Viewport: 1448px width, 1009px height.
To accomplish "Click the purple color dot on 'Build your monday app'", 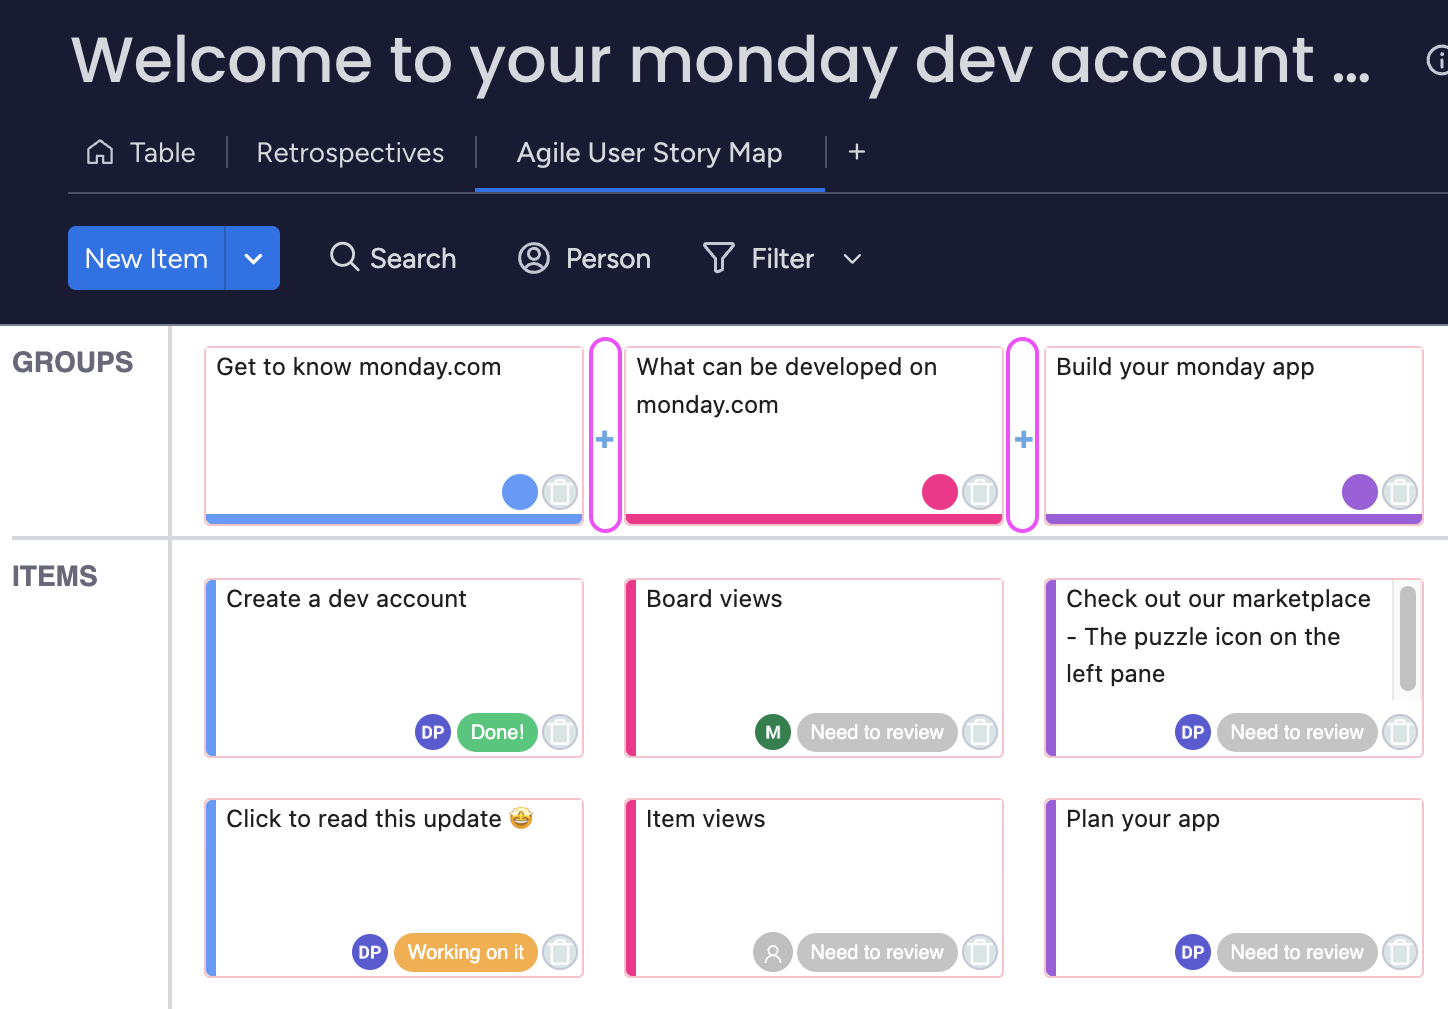I will [x=1360, y=492].
